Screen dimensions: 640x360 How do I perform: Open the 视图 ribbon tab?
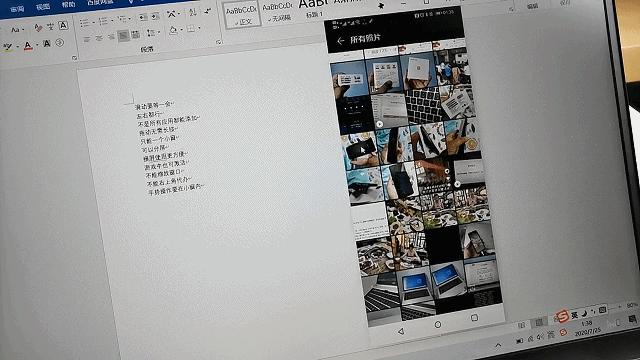tap(42, 7)
